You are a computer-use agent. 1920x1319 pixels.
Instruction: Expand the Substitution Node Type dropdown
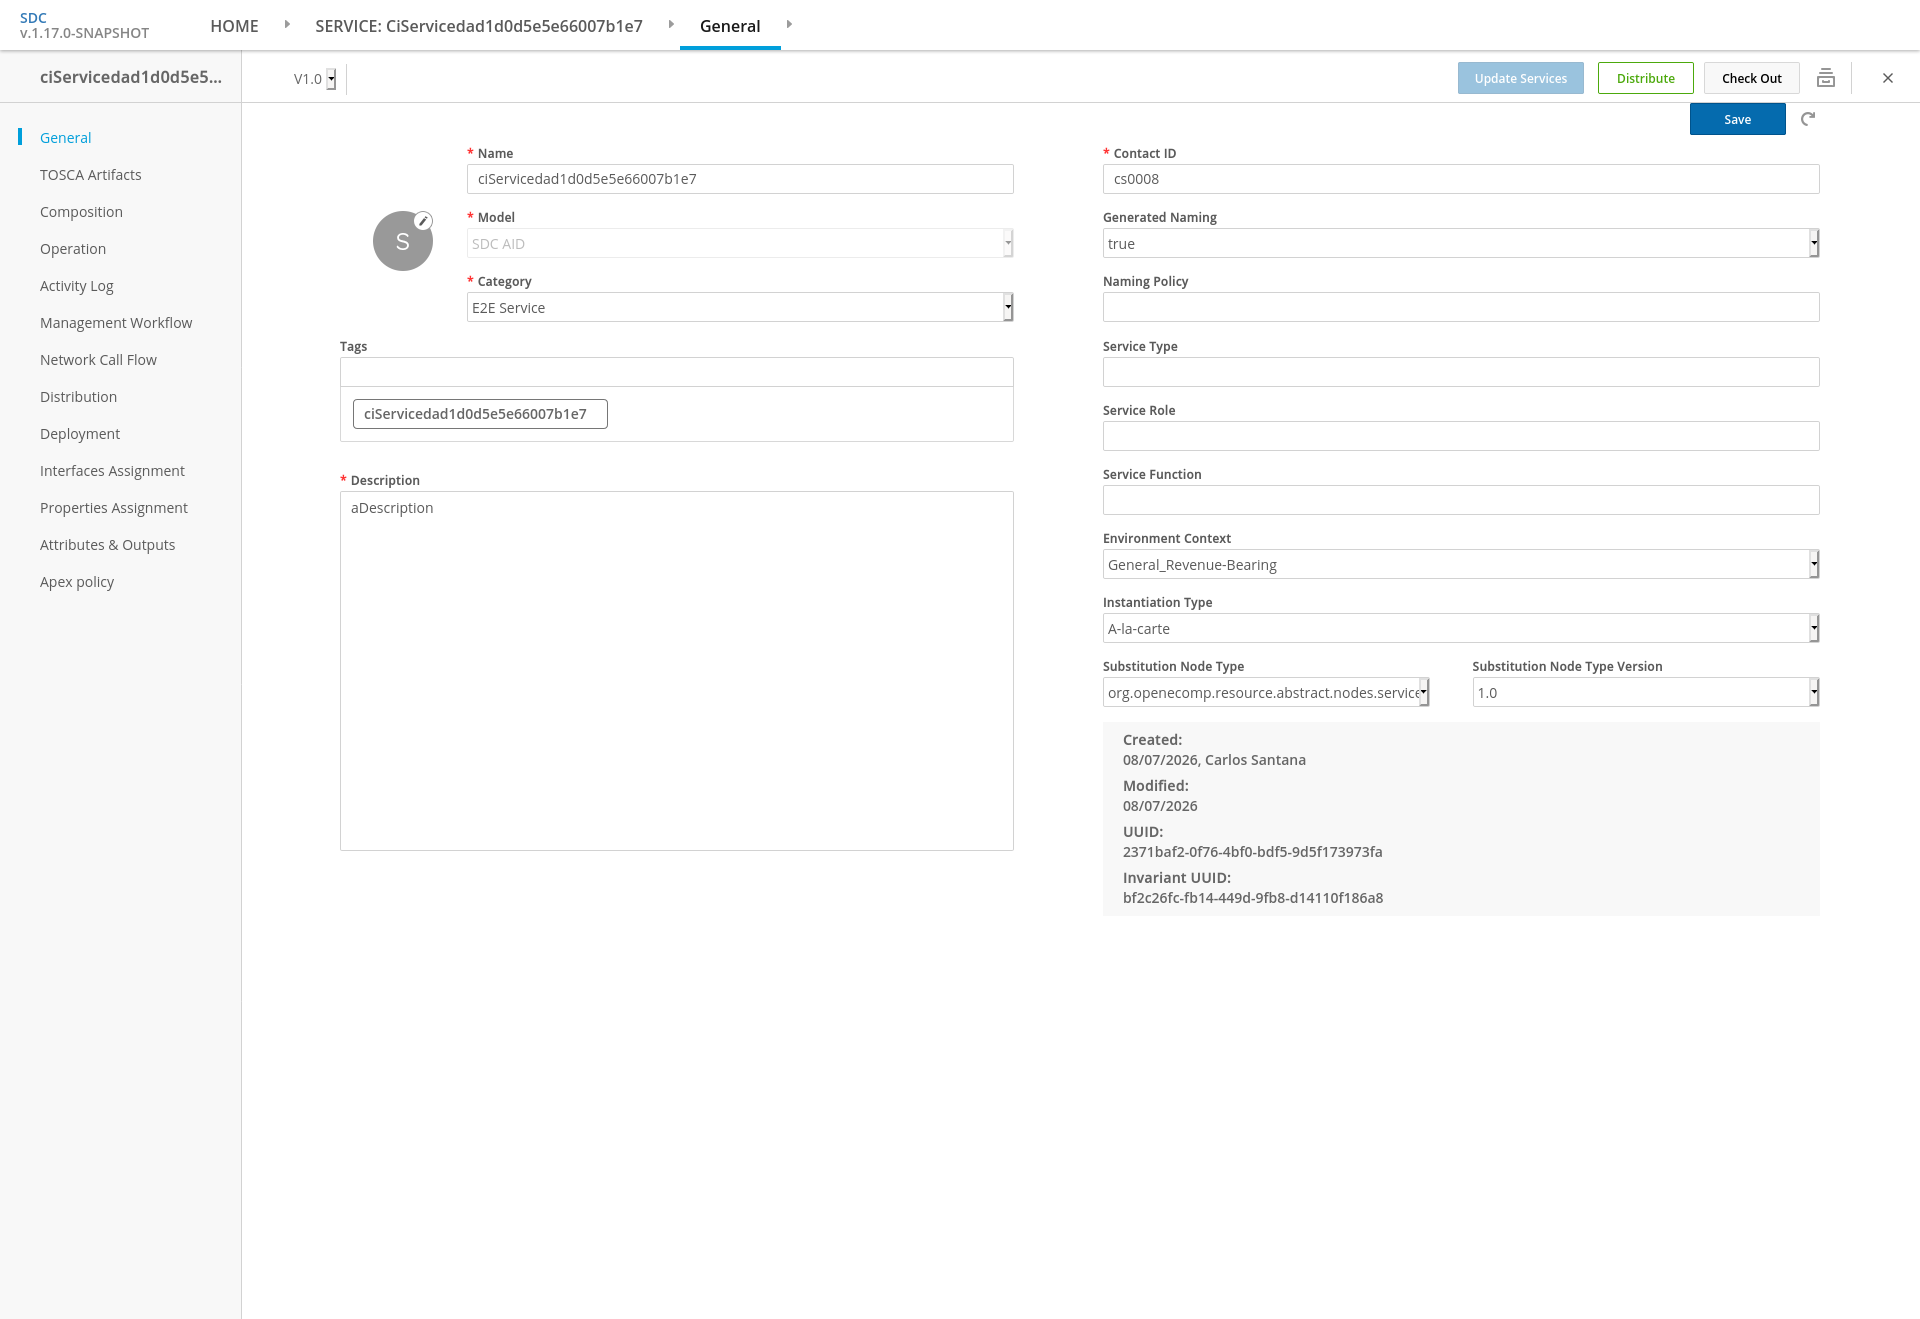coord(1266,692)
